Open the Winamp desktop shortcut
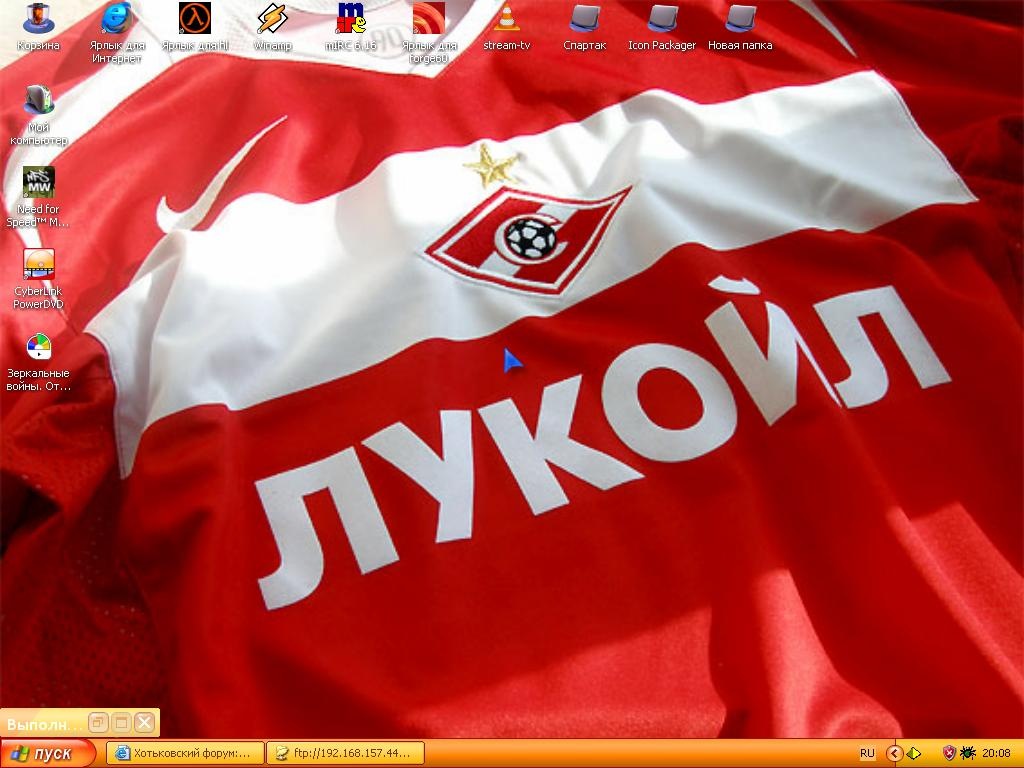The image size is (1024, 768). pyautogui.click(x=271, y=19)
